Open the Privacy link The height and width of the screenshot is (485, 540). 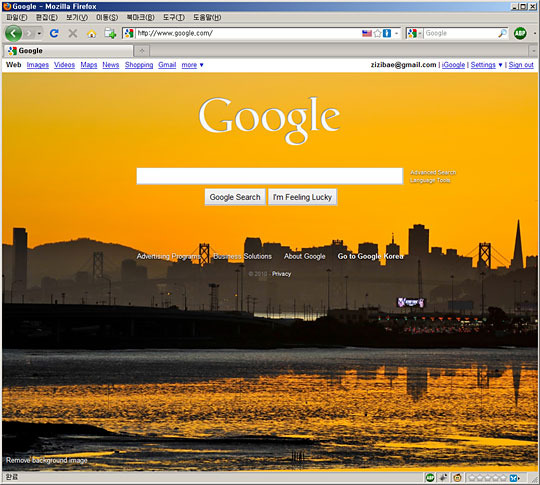pos(281,274)
